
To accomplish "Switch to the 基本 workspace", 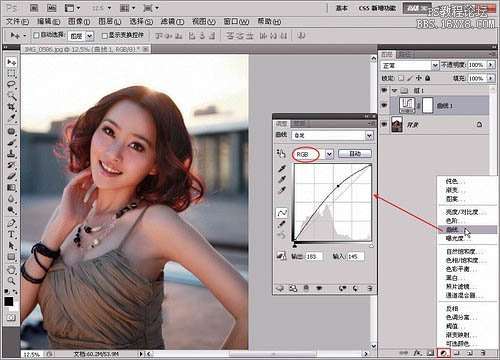I will pos(341,8).
